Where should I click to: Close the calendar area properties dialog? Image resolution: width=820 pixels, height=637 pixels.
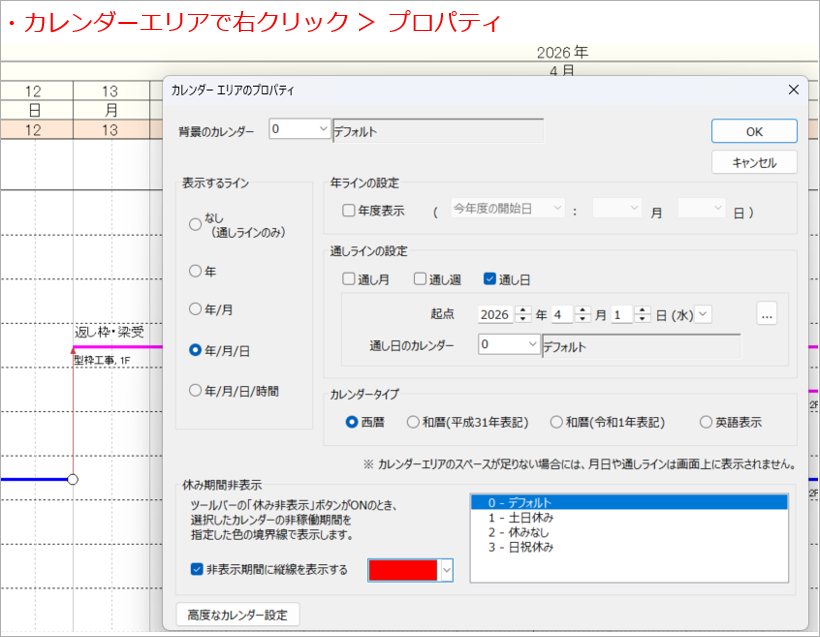(793, 90)
